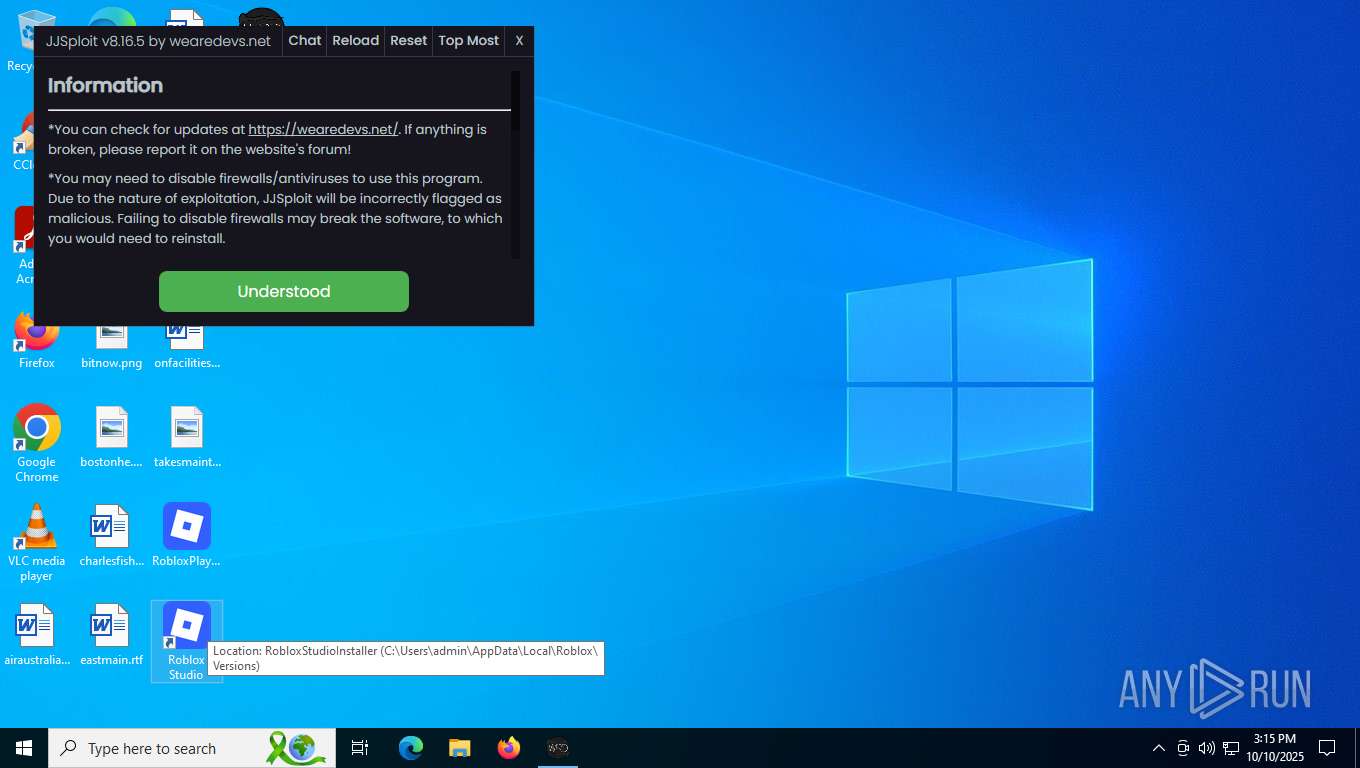Open Task View on the taskbar

click(x=360, y=748)
